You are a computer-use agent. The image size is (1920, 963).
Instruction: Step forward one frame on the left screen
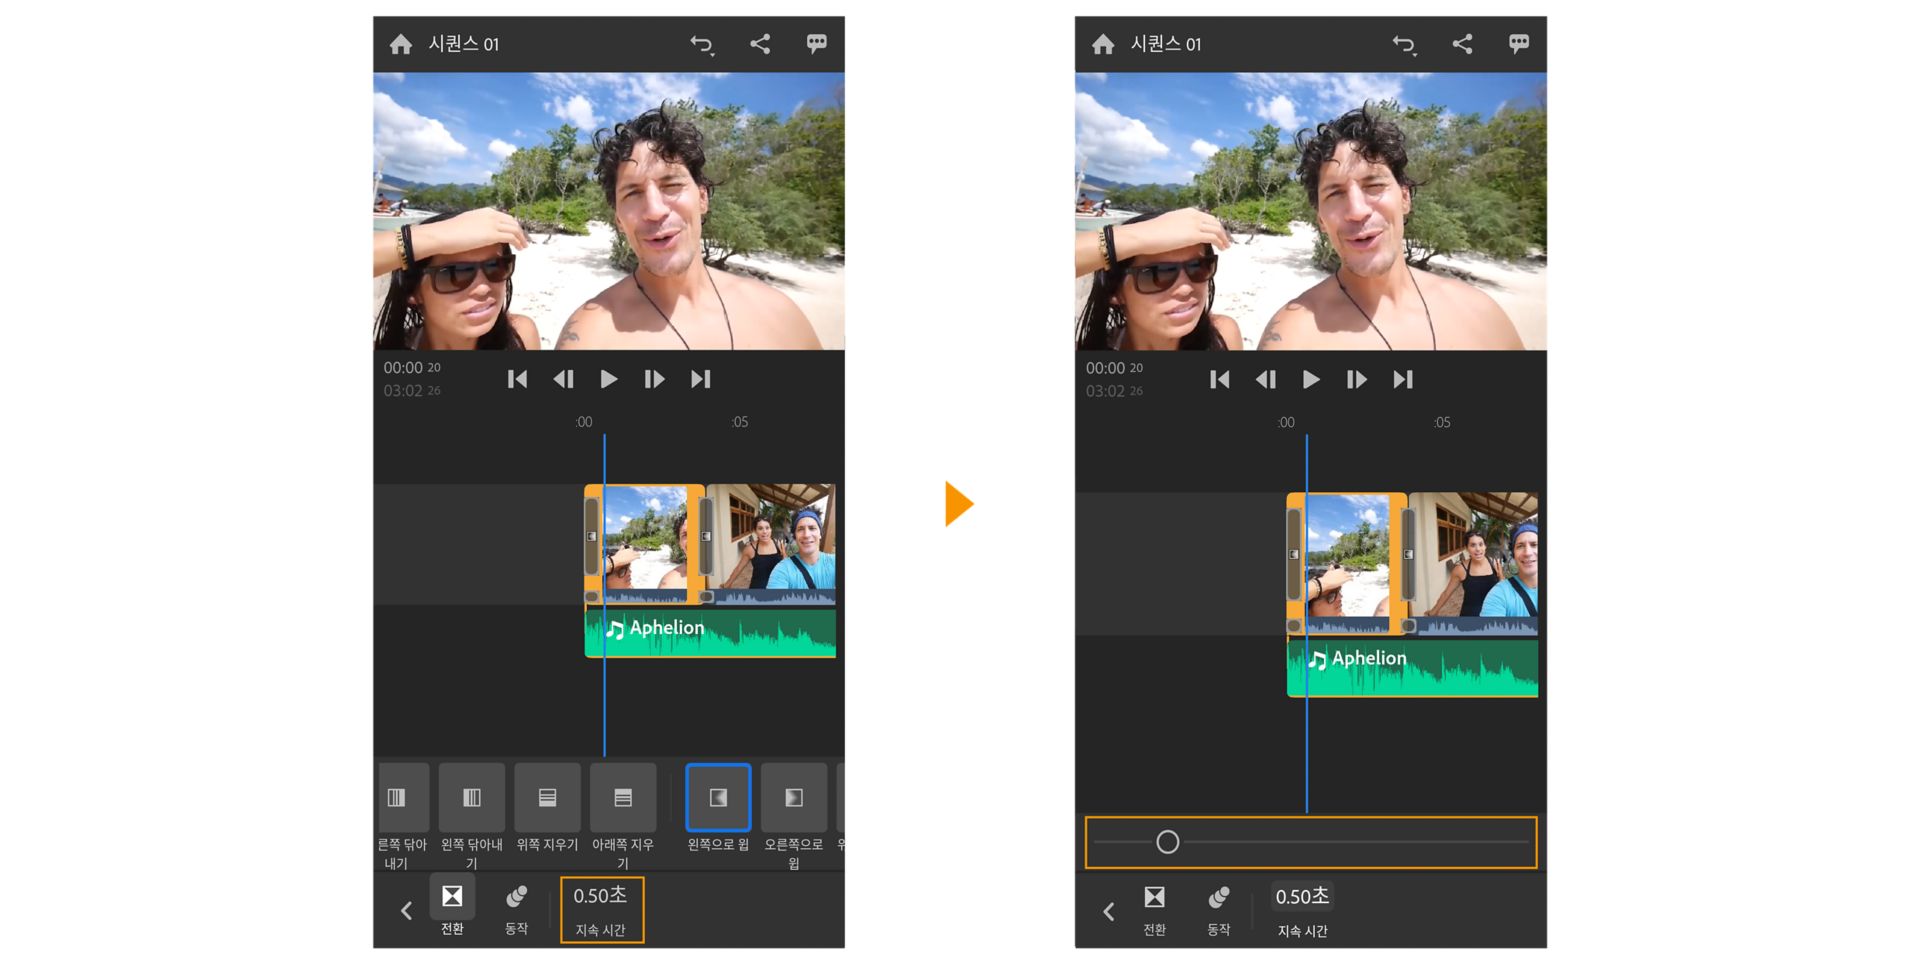click(654, 379)
